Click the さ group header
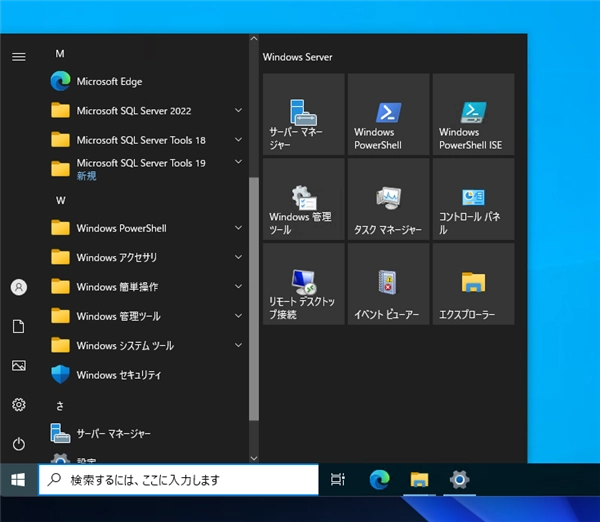Screen dimensions: 600x522 tap(60, 406)
